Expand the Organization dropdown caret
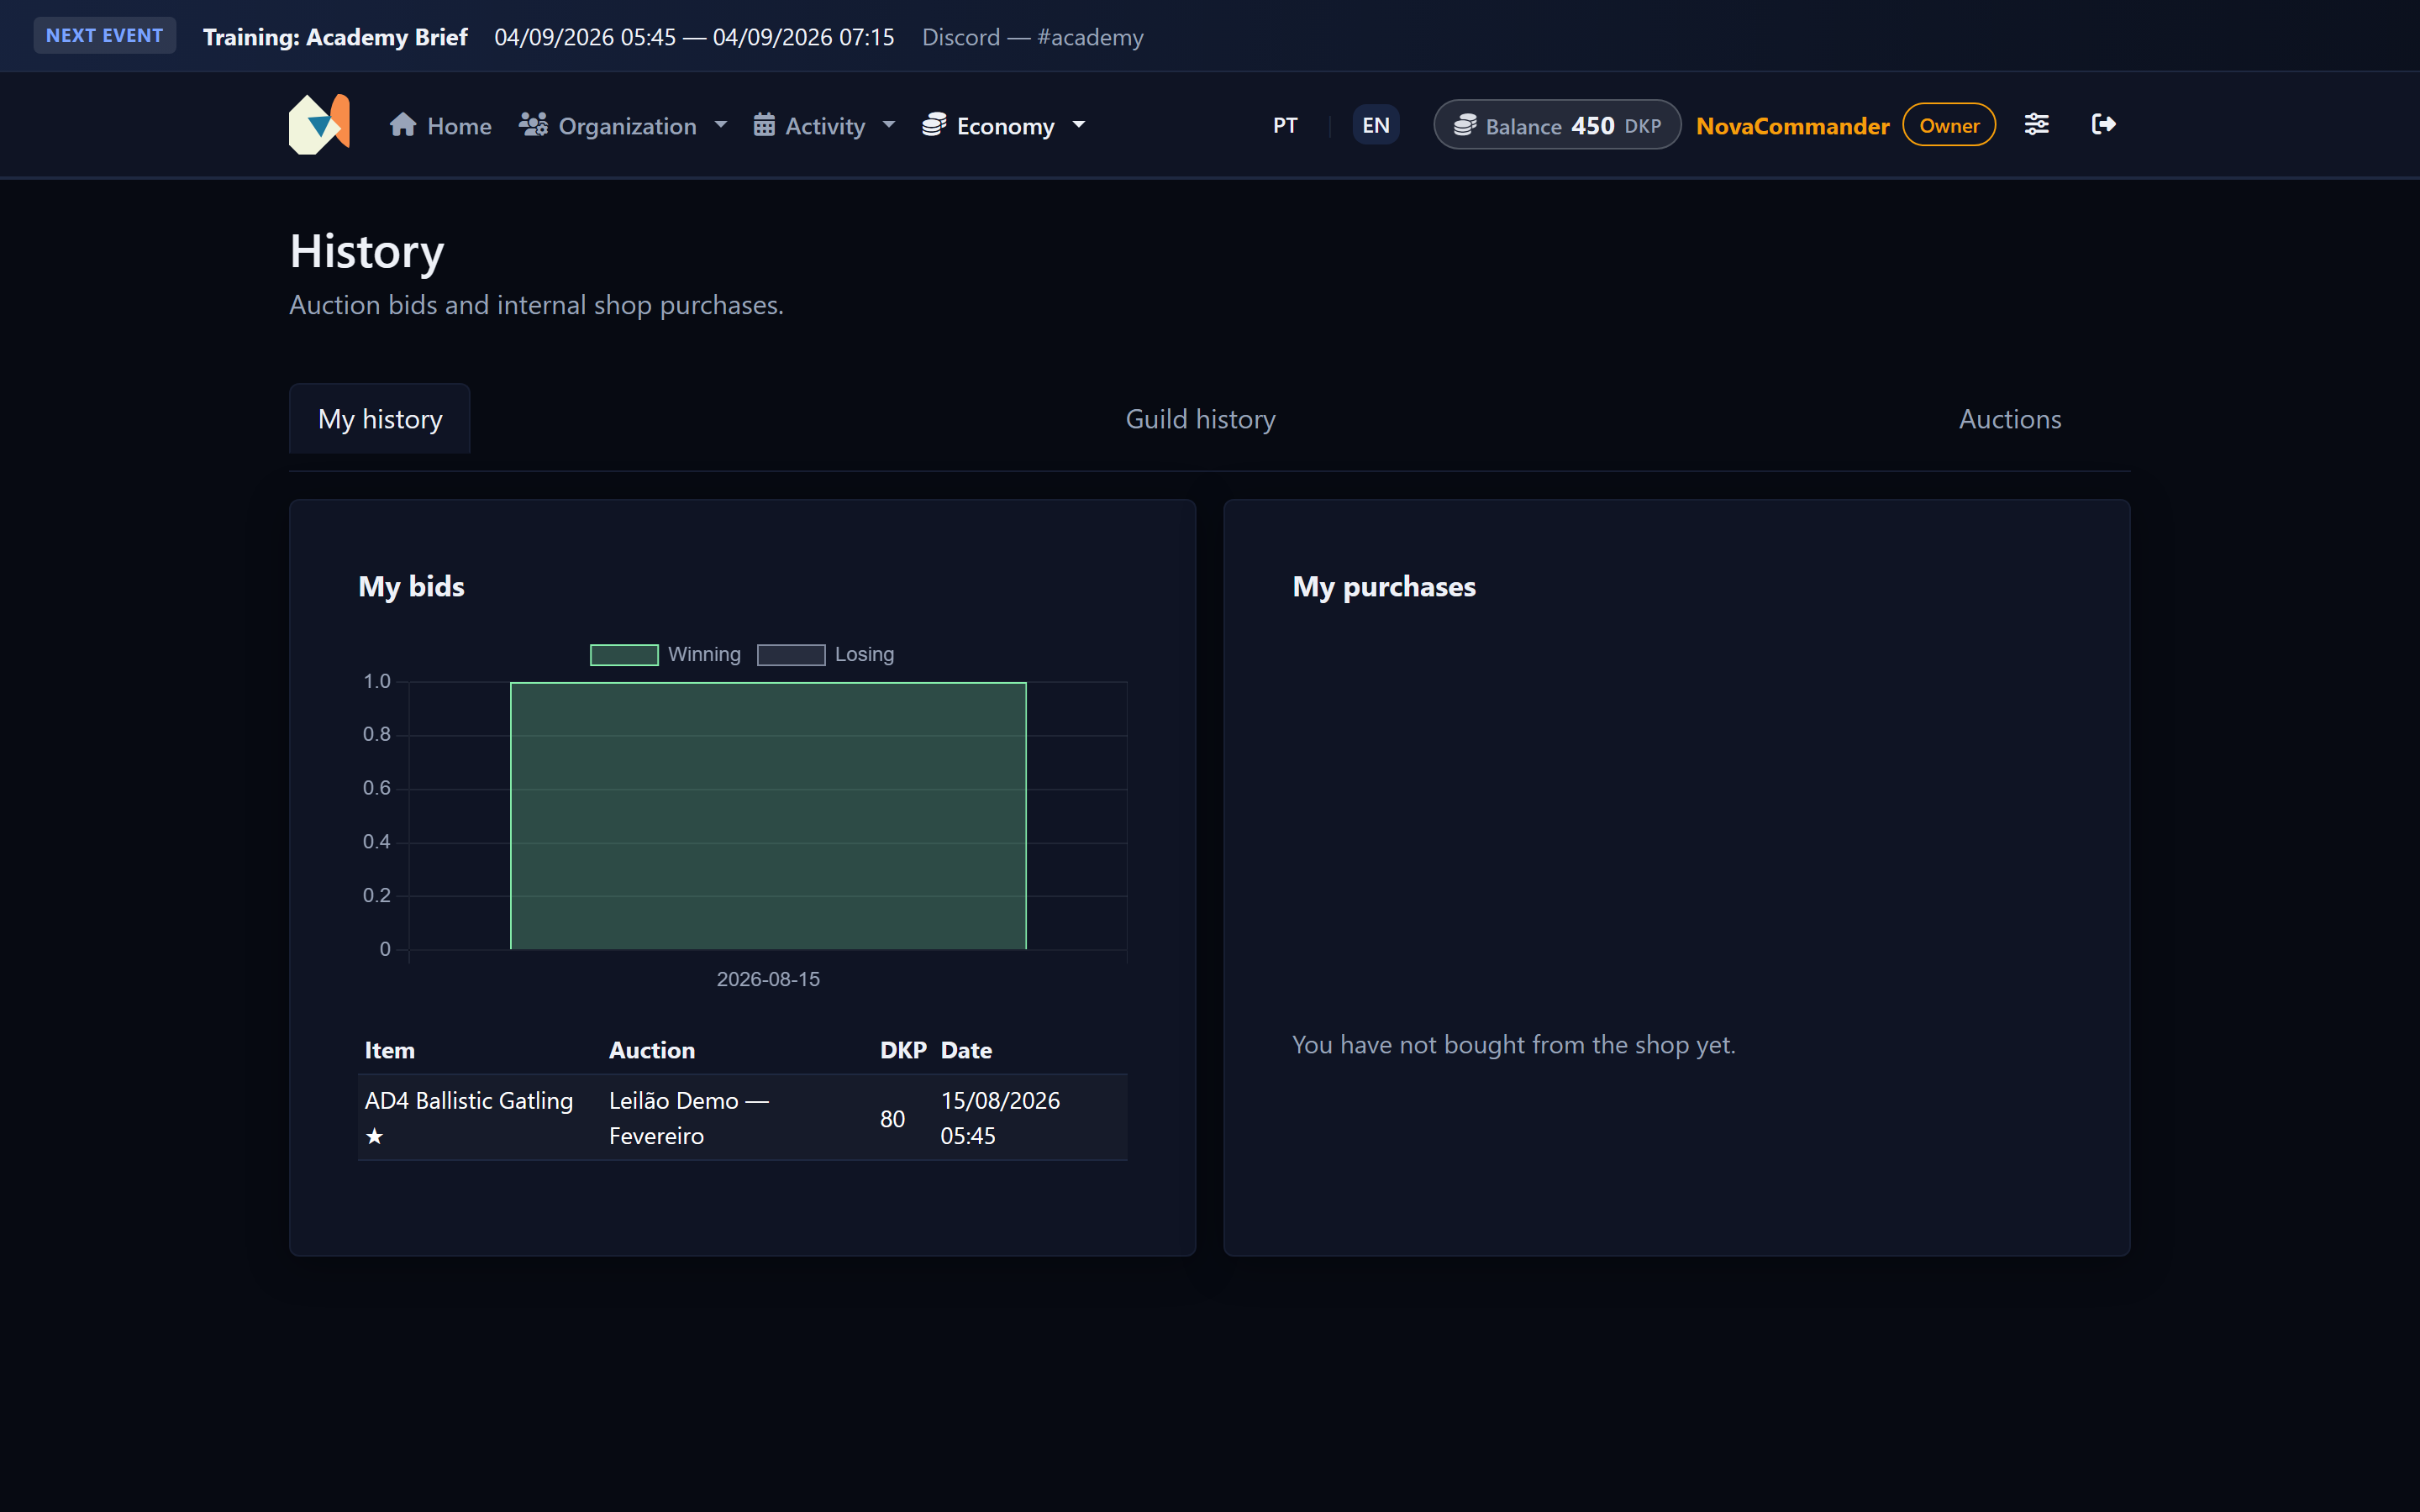 click(721, 125)
